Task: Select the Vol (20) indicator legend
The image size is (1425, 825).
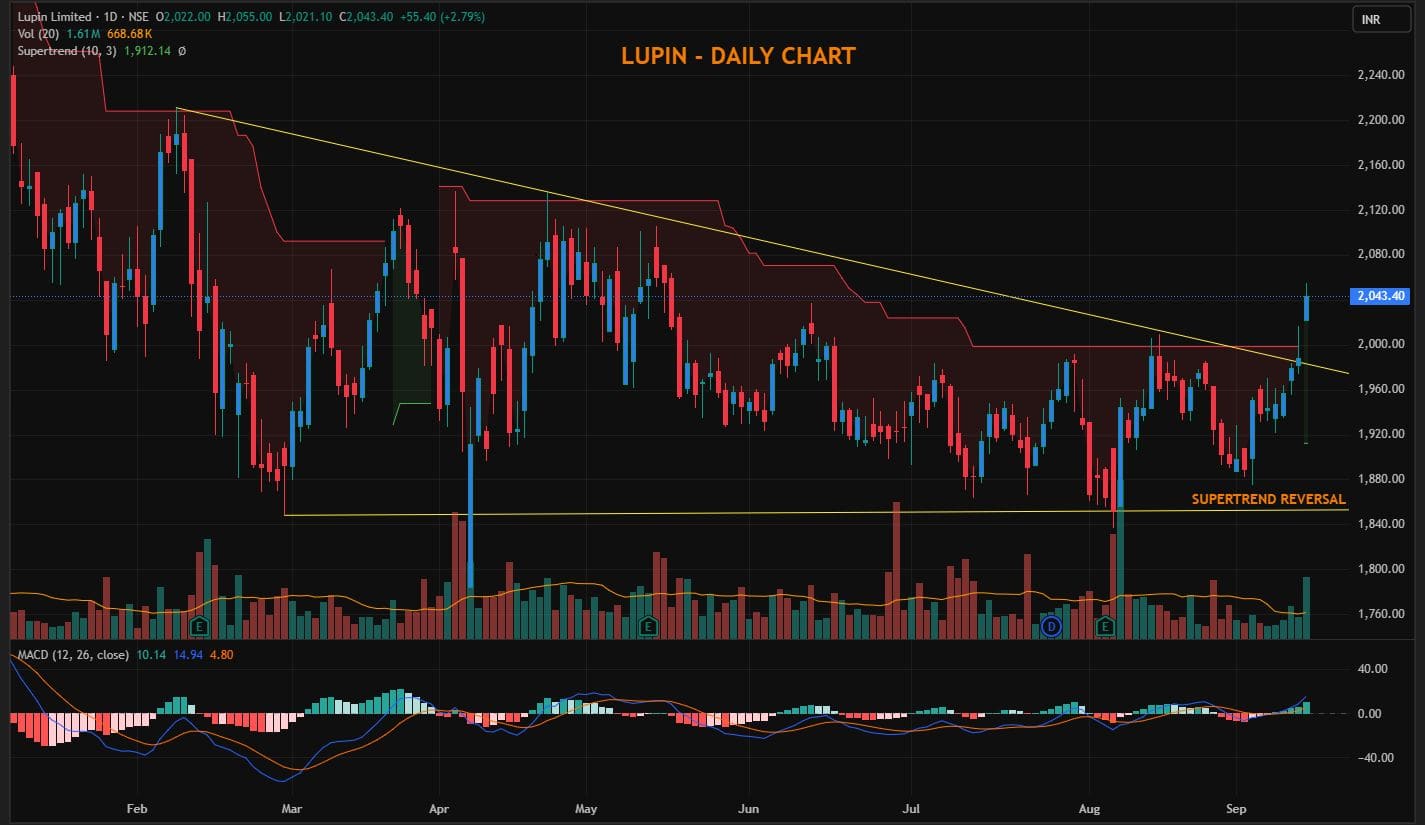Action: [38, 34]
